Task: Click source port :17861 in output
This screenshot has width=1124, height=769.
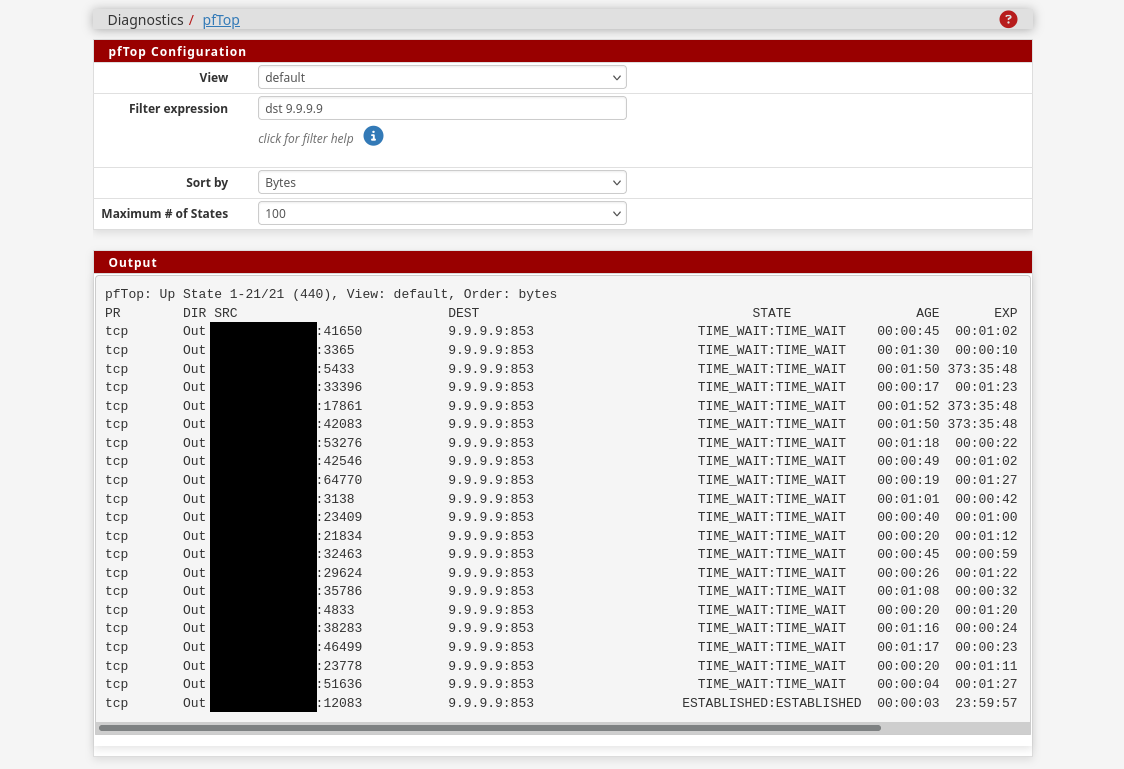Action: [340, 406]
